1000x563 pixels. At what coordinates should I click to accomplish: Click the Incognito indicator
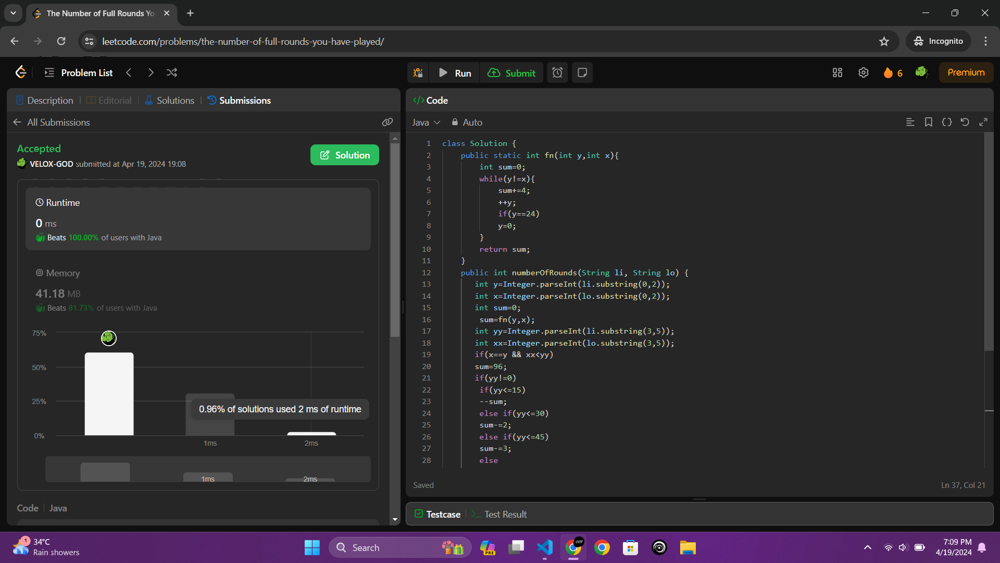coord(938,41)
